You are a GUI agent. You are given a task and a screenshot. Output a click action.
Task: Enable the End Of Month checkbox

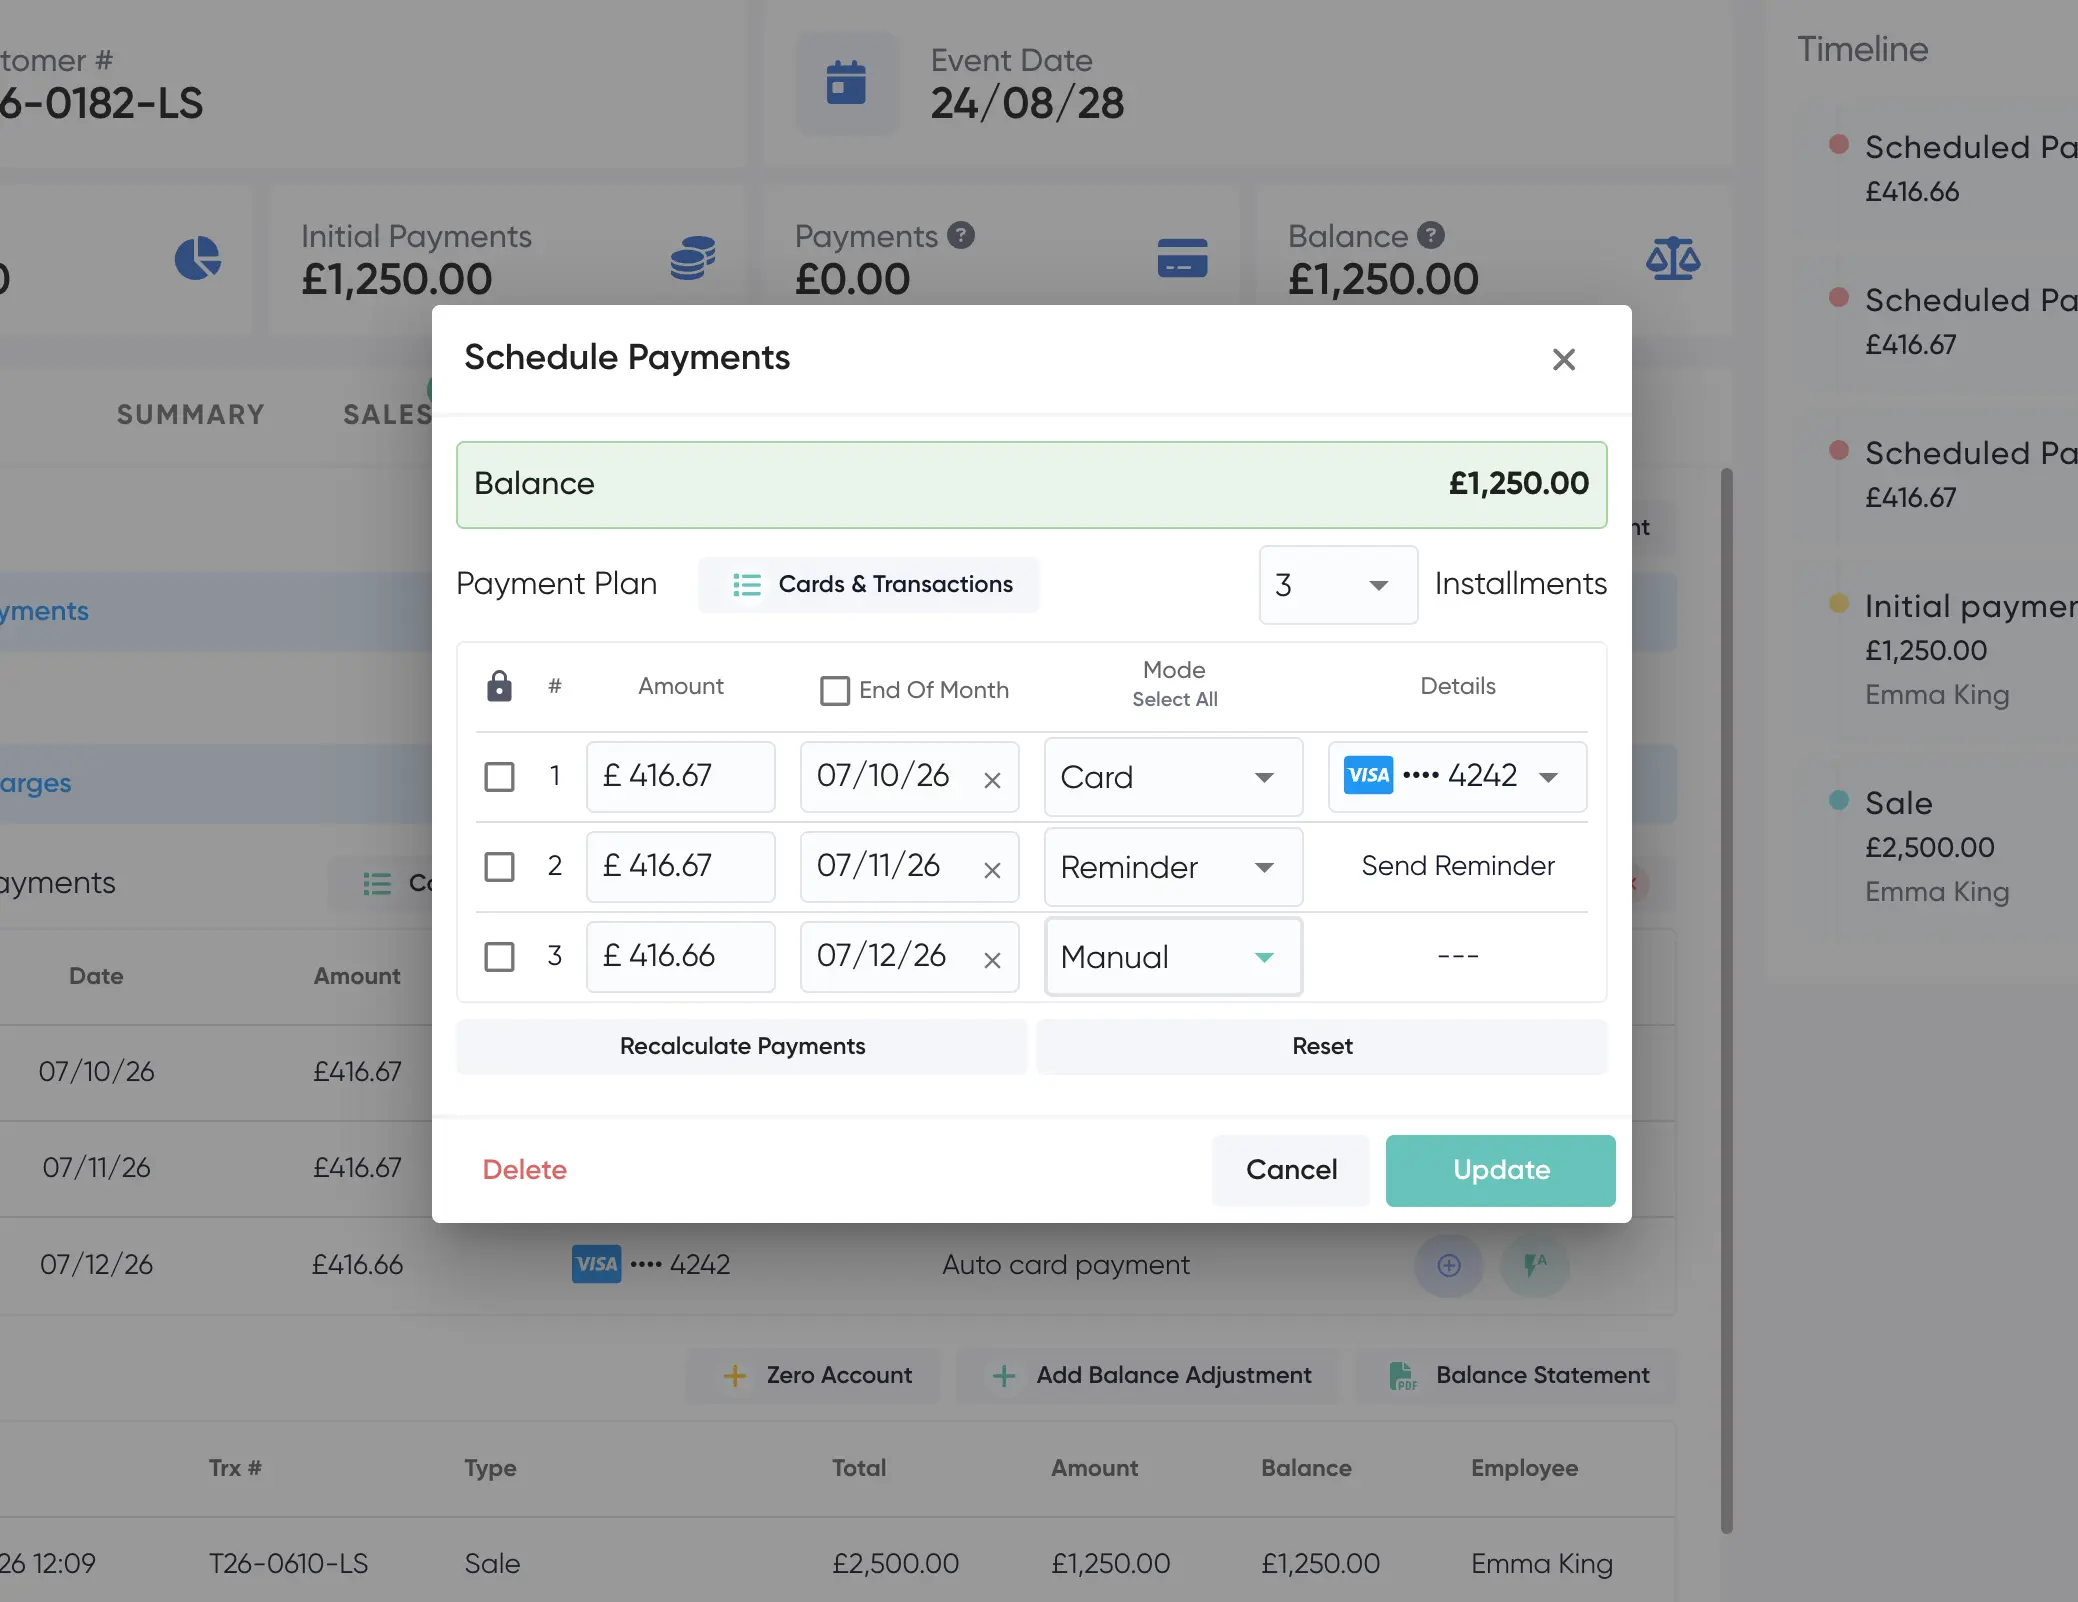(835, 690)
